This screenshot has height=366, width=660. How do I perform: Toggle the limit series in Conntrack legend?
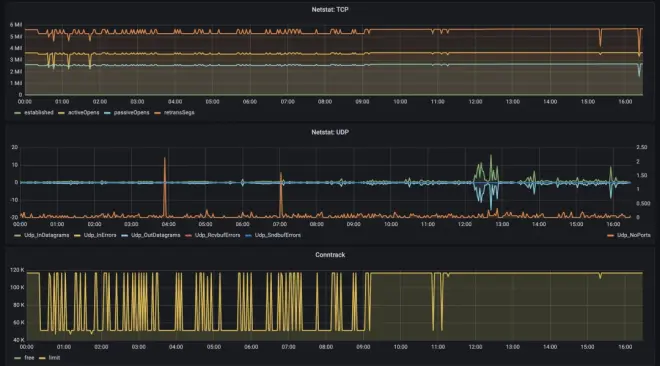[x=54, y=358]
